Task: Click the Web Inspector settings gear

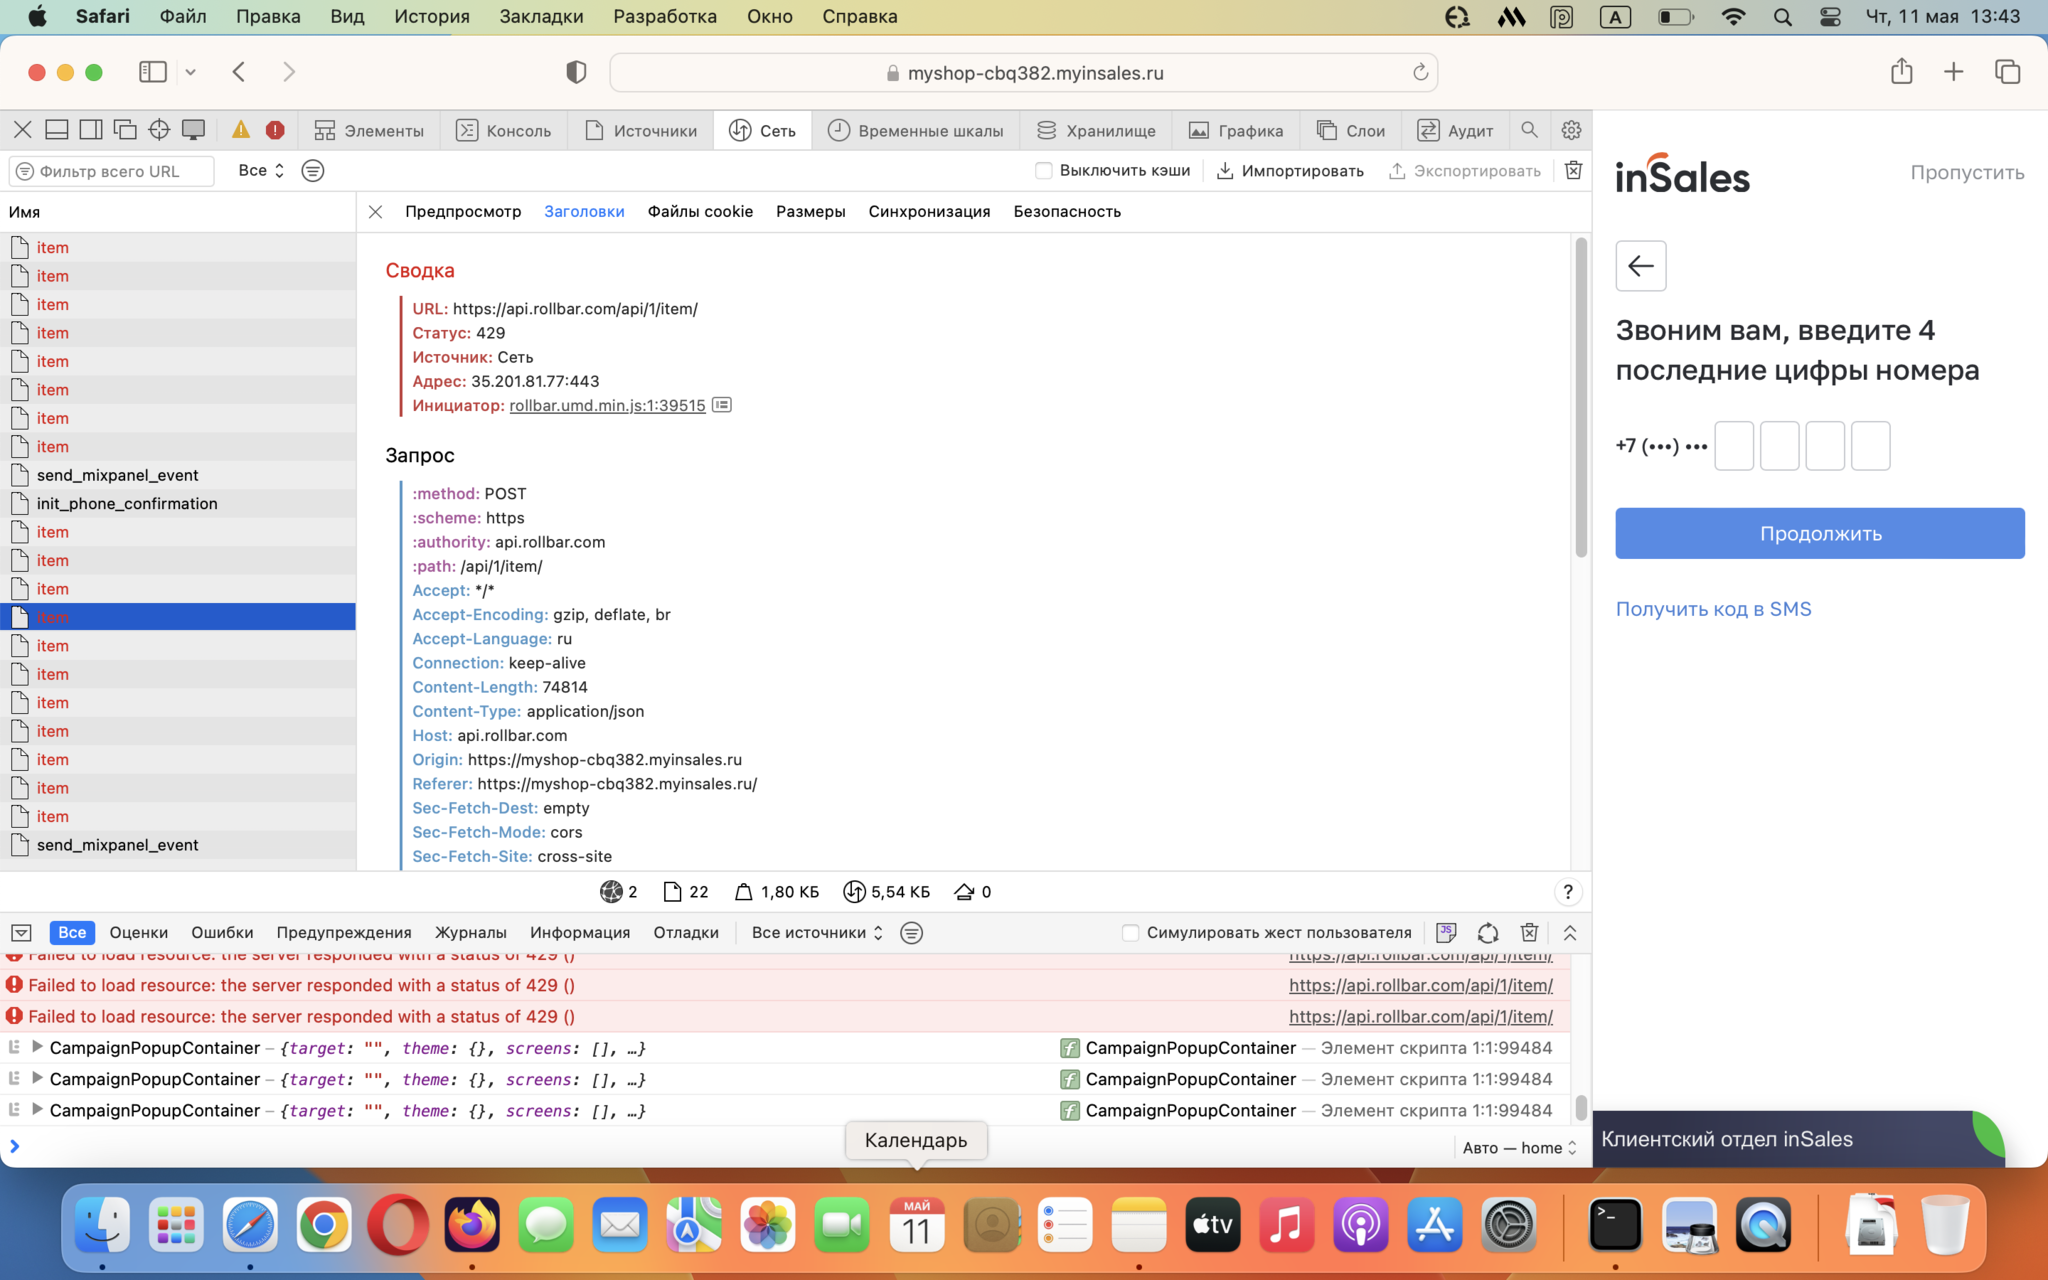Action: tap(1571, 130)
